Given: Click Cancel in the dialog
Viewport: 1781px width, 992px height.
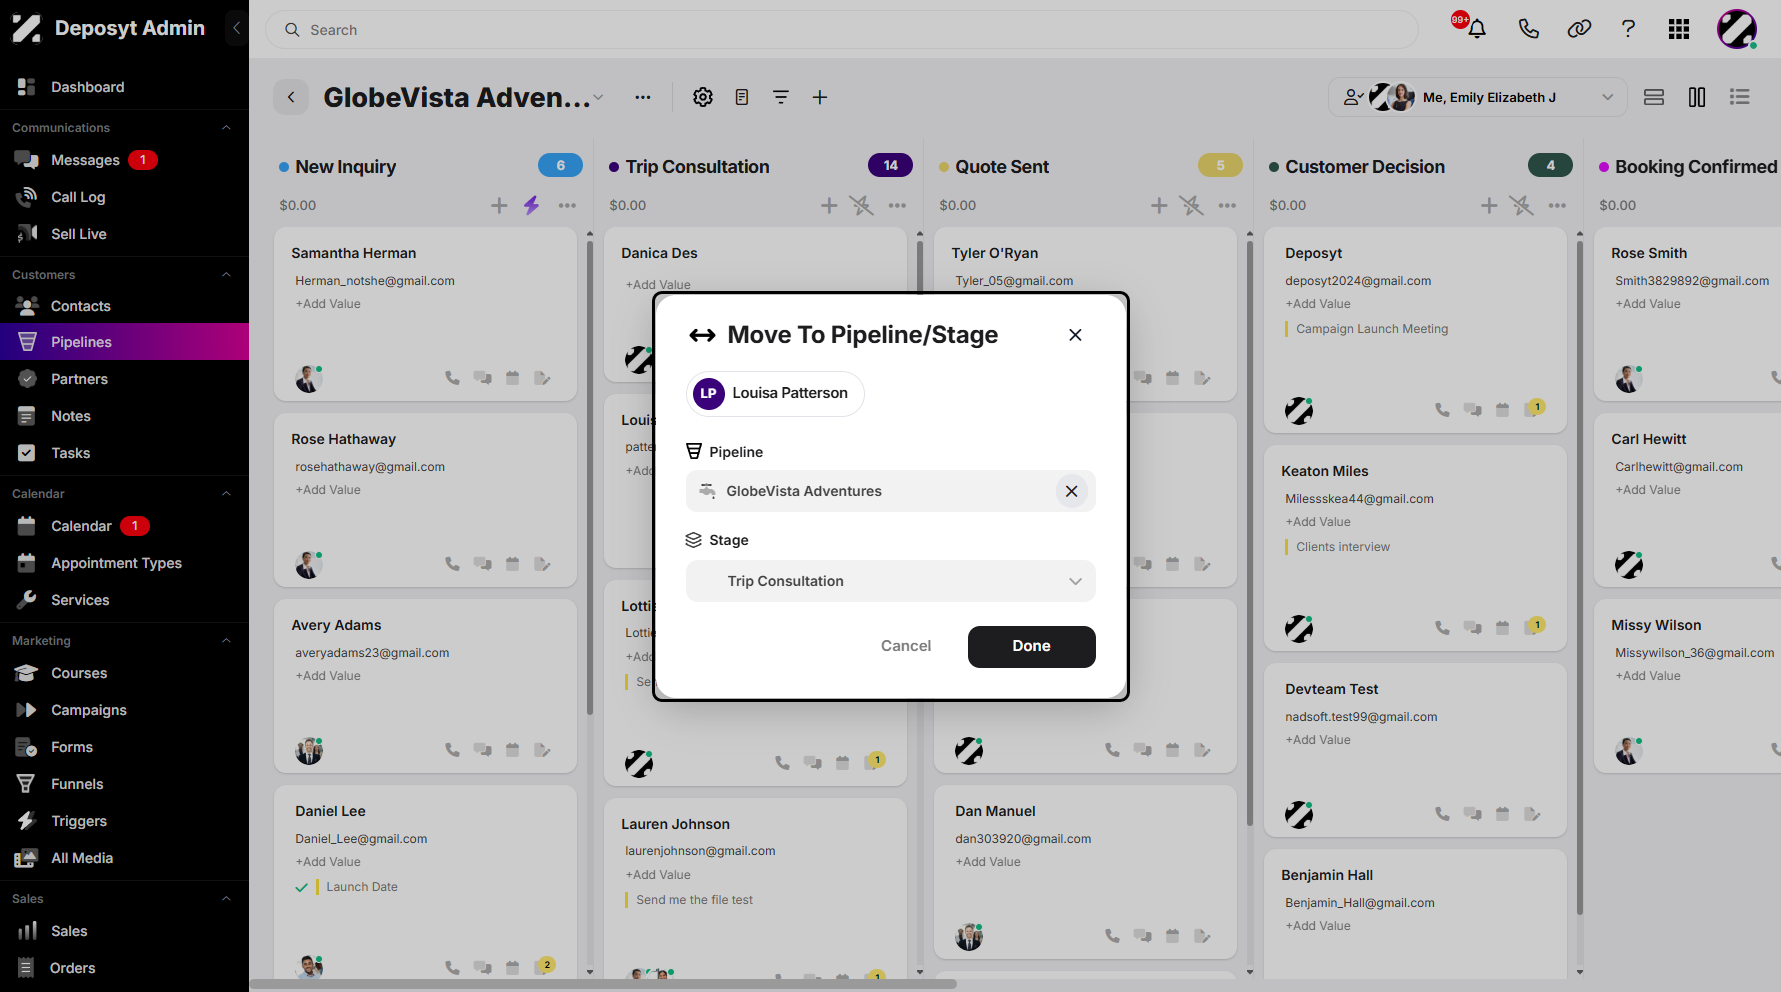Looking at the screenshot, I should [x=905, y=646].
